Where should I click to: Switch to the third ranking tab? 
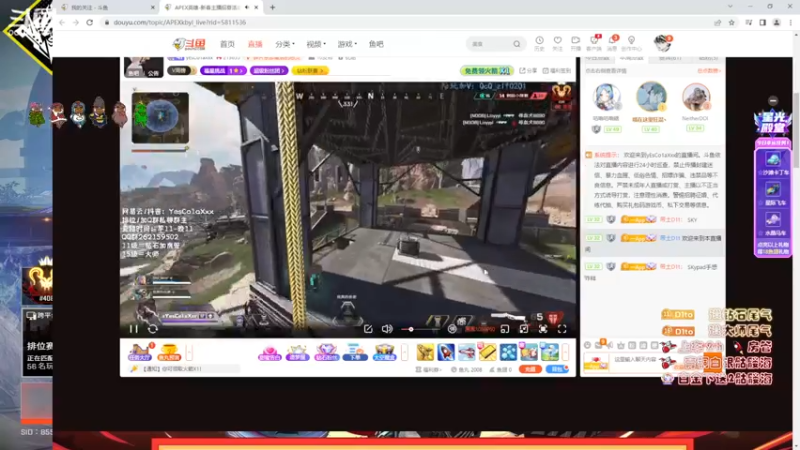[669, 59]
